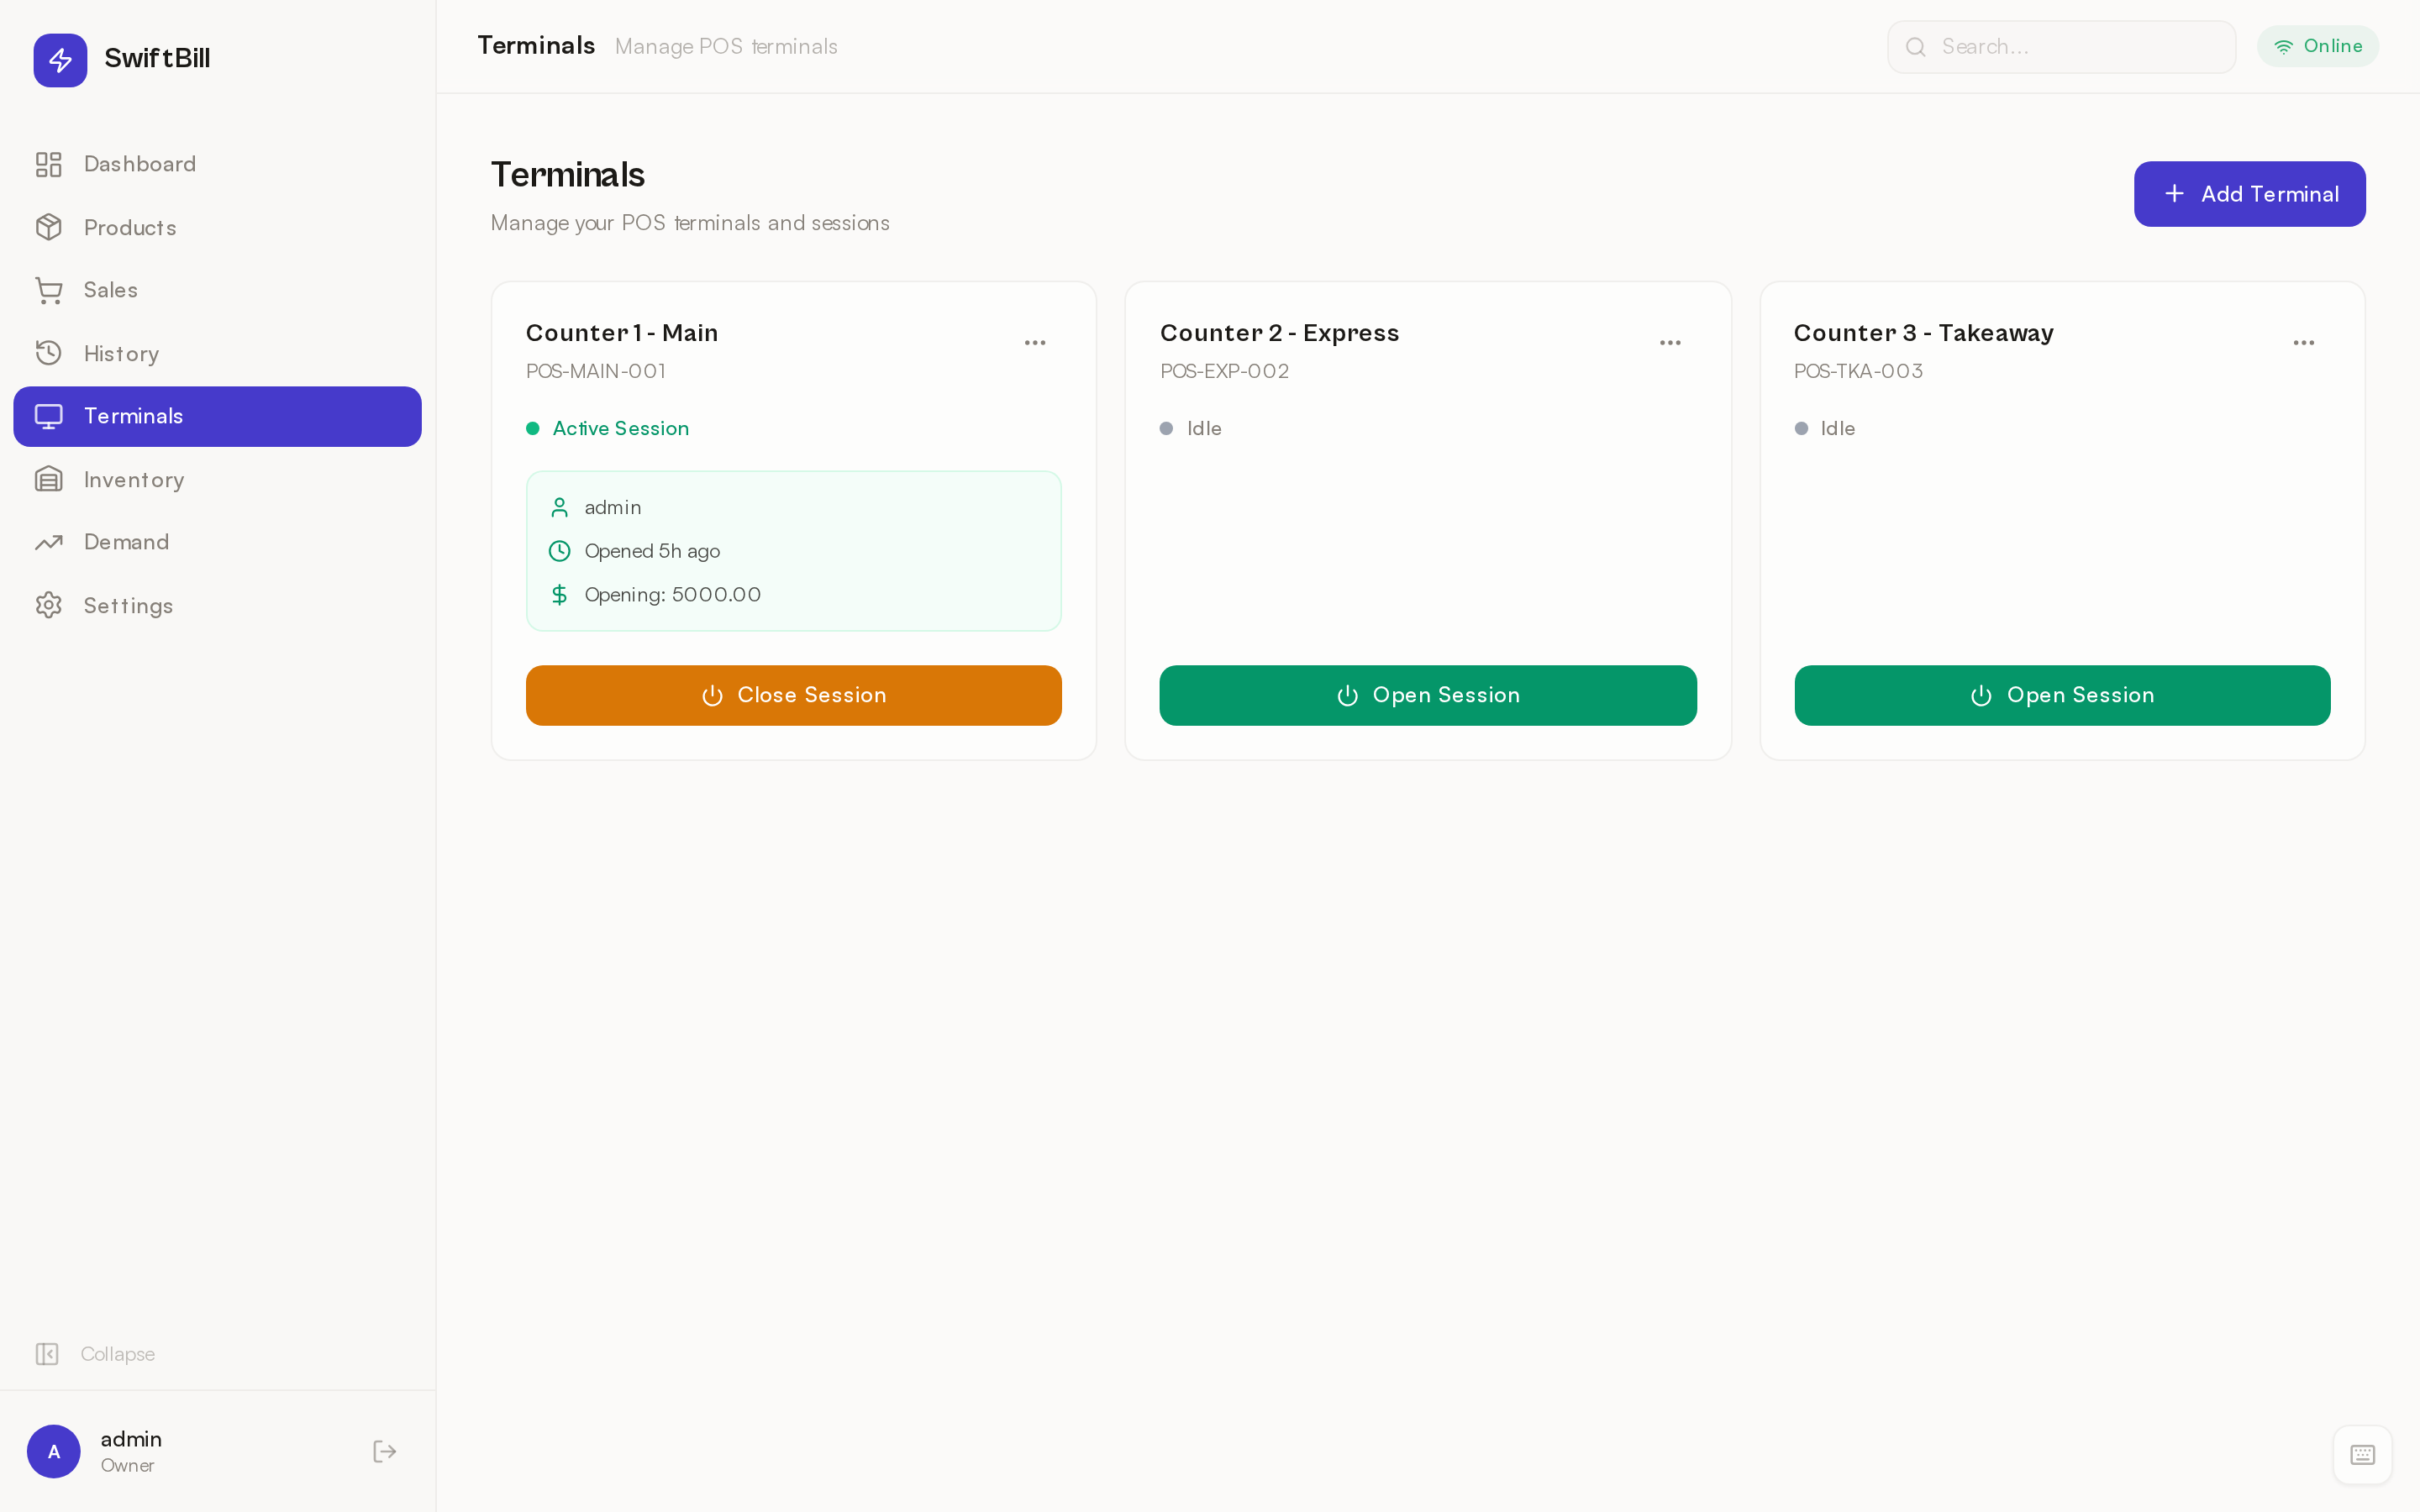
Task: Click the Demand trending arrow icon
Action: (x=48, y=542)
